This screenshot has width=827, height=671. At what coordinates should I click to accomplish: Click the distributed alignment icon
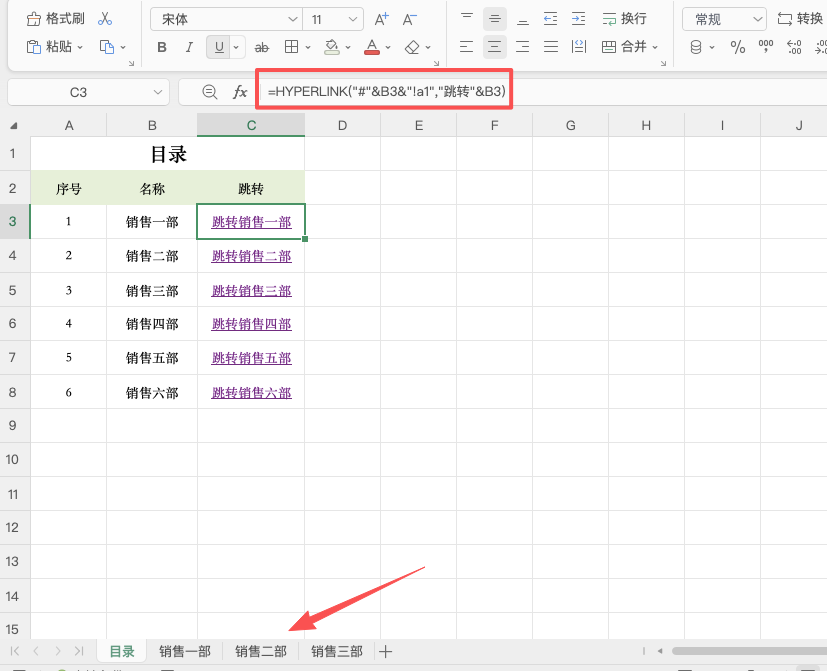[x=579, y=47]
